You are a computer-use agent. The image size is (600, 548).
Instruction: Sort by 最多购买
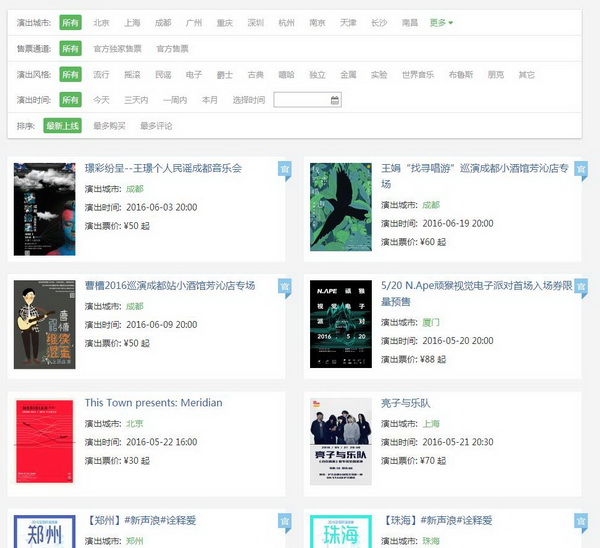109,126
